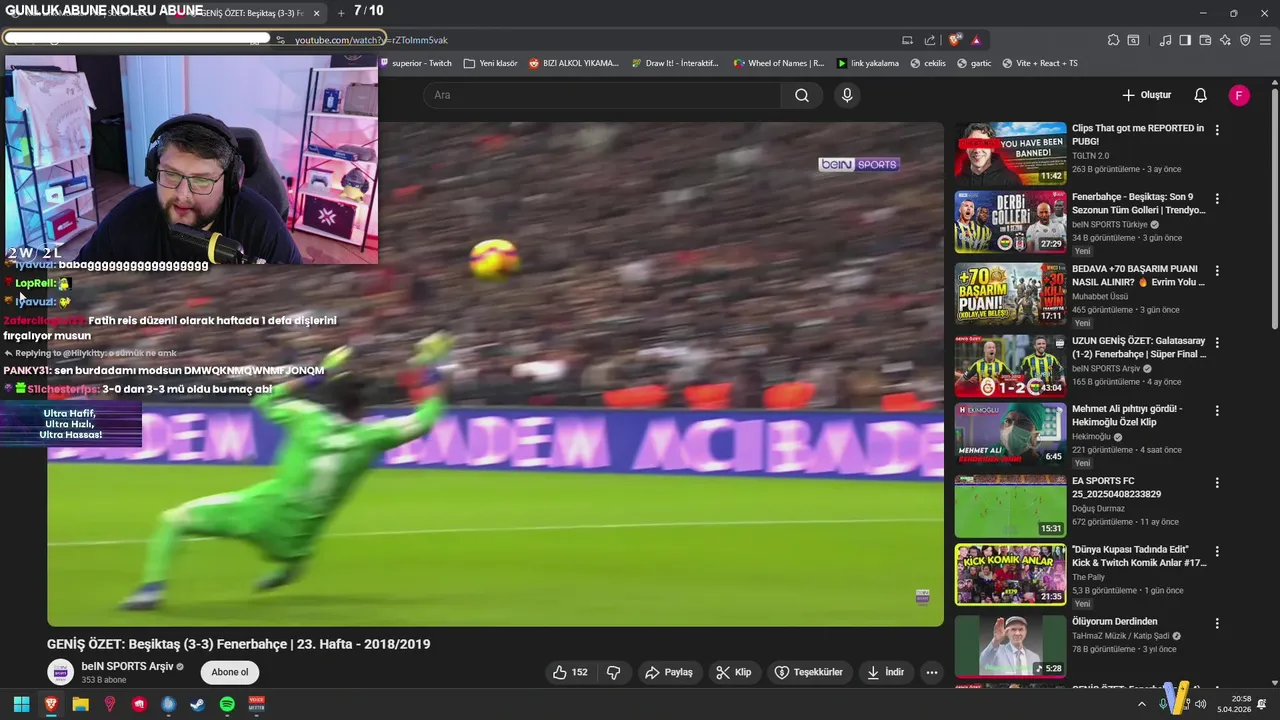This screenshot has width=1280, height=720.
Task: Open the BIZI ALKOL YIKAMA bookmark
Action: (574, 63)
